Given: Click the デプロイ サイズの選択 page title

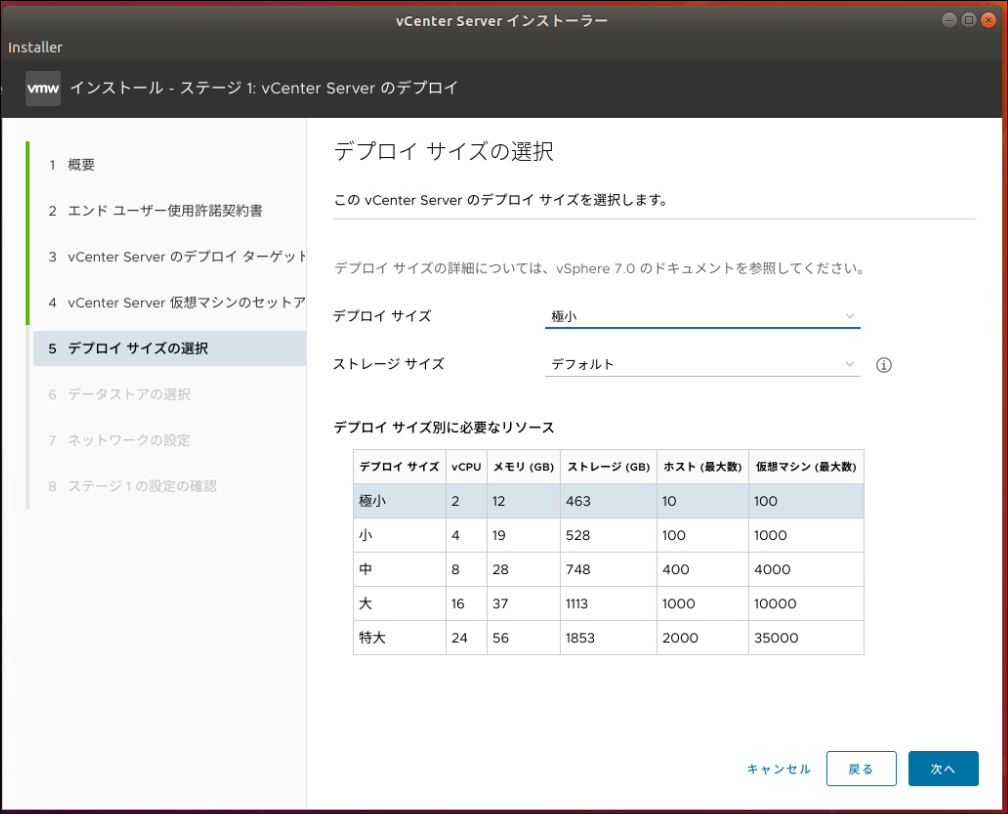Looking at the screenshot, I should click(444, 152).
